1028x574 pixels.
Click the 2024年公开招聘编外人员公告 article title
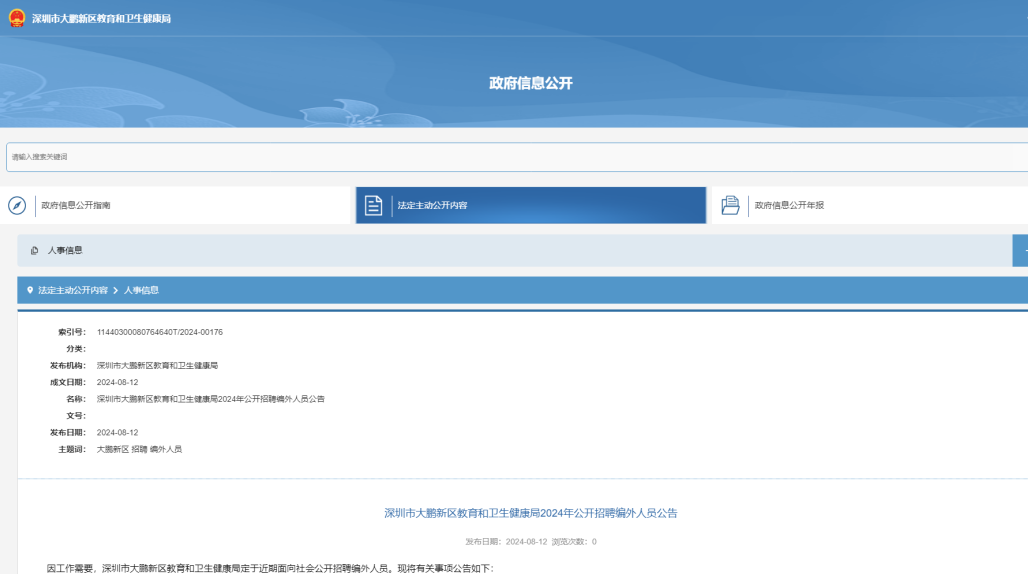[531, 513]
